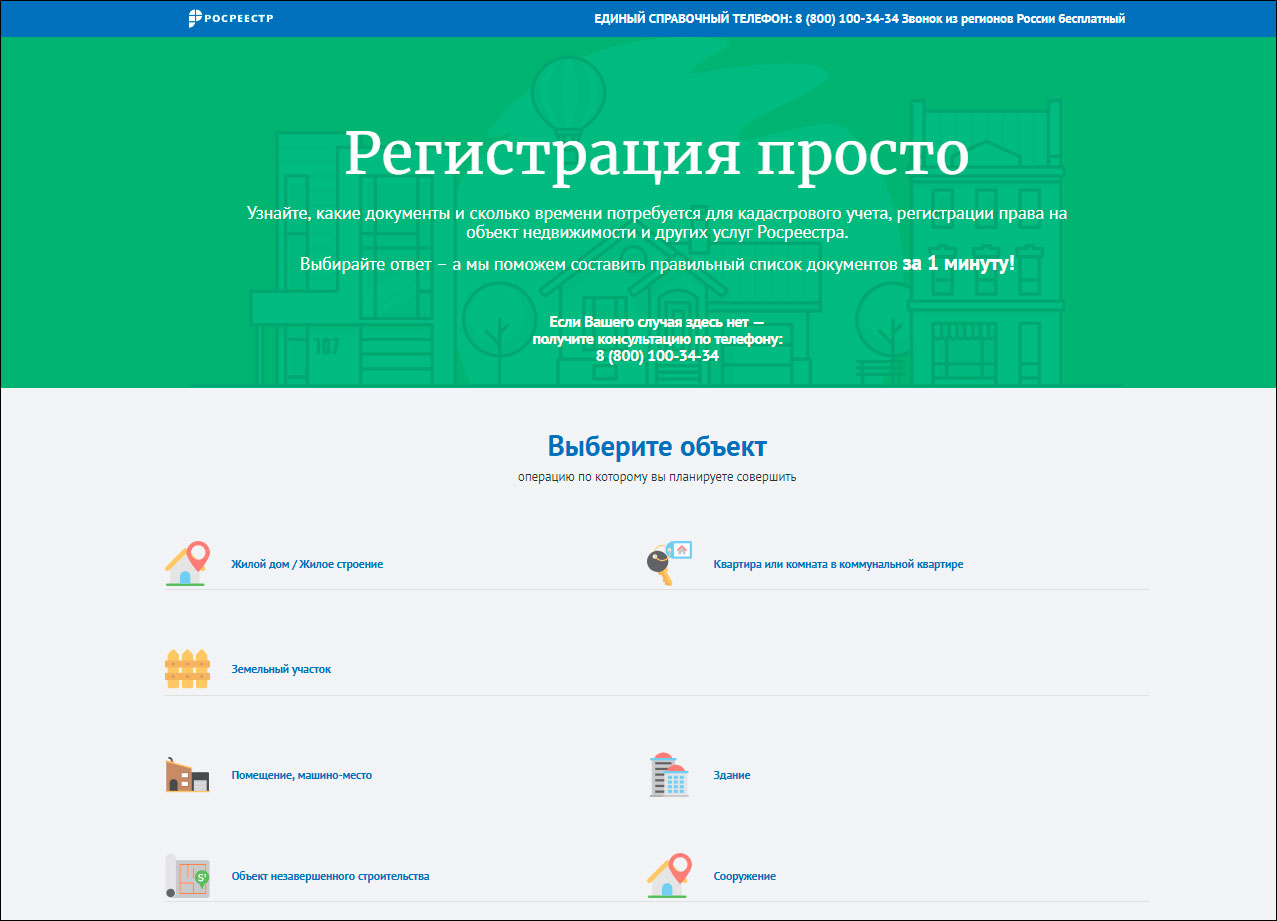
Task: Select the house icon for Жилой дом
Action: (187, 564)
